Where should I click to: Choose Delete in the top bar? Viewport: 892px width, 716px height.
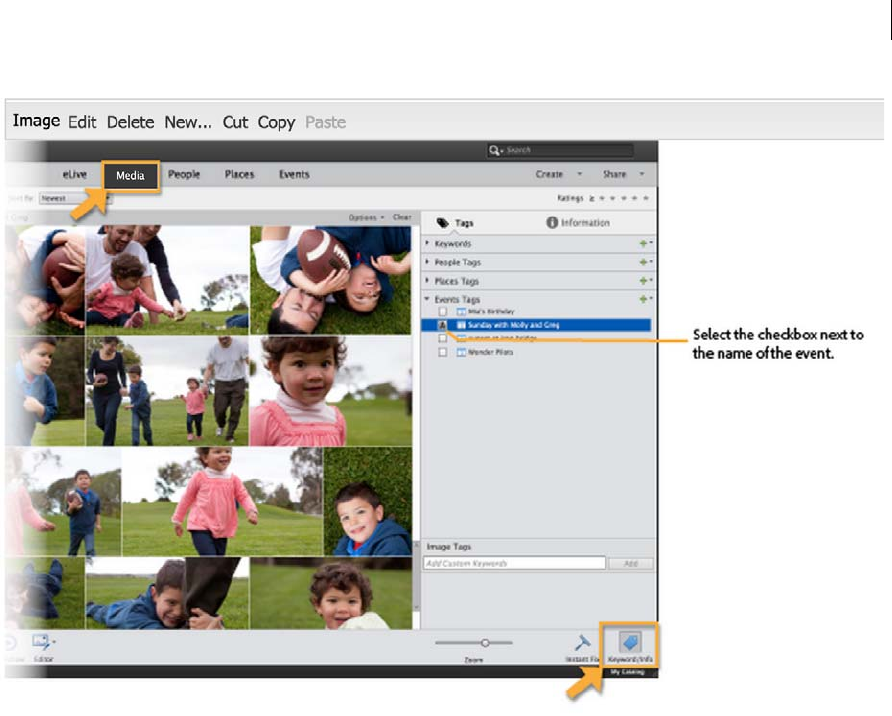click(x=130, y=122)
